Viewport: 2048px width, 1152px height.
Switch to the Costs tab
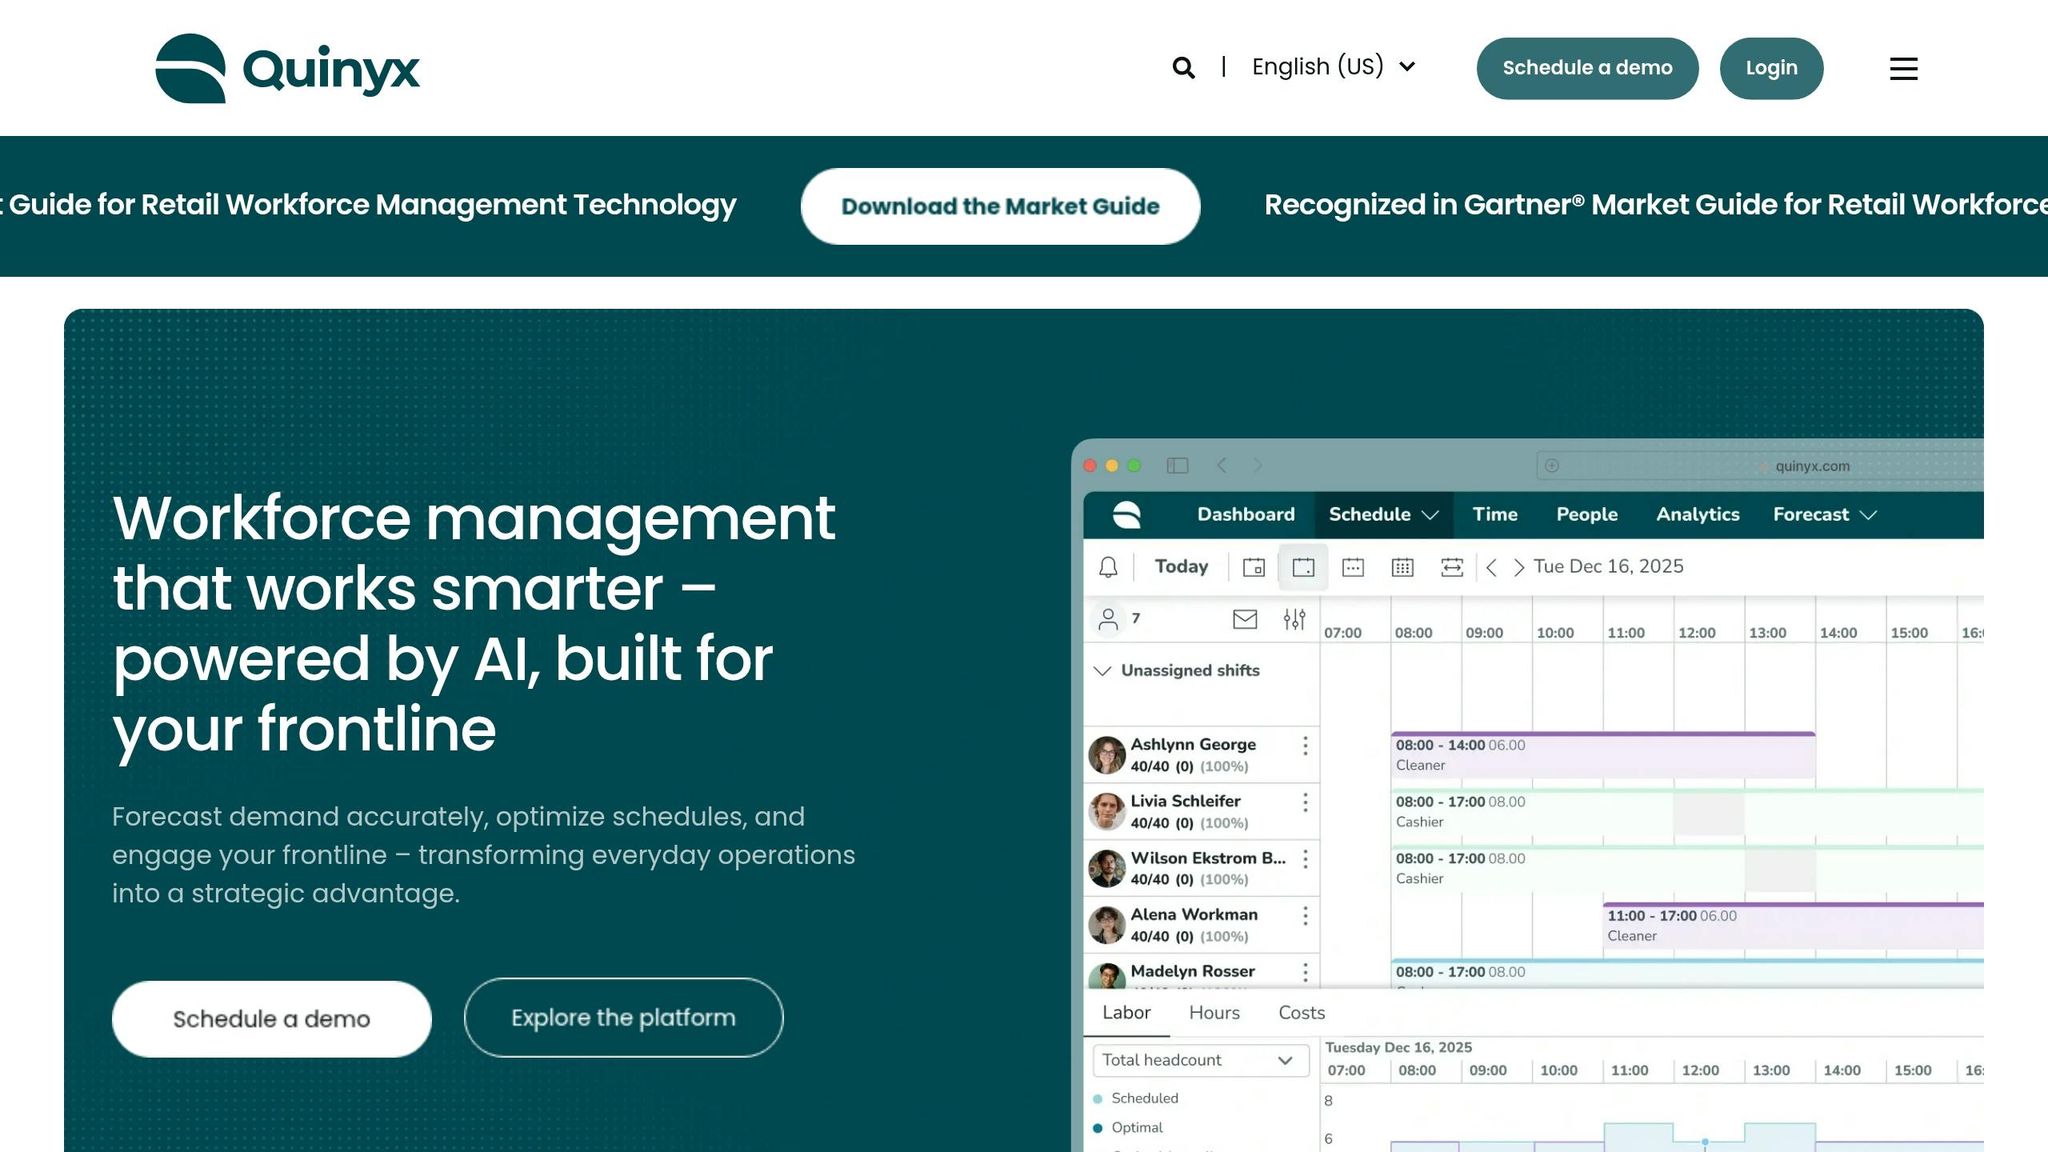click(1301, 1013)
